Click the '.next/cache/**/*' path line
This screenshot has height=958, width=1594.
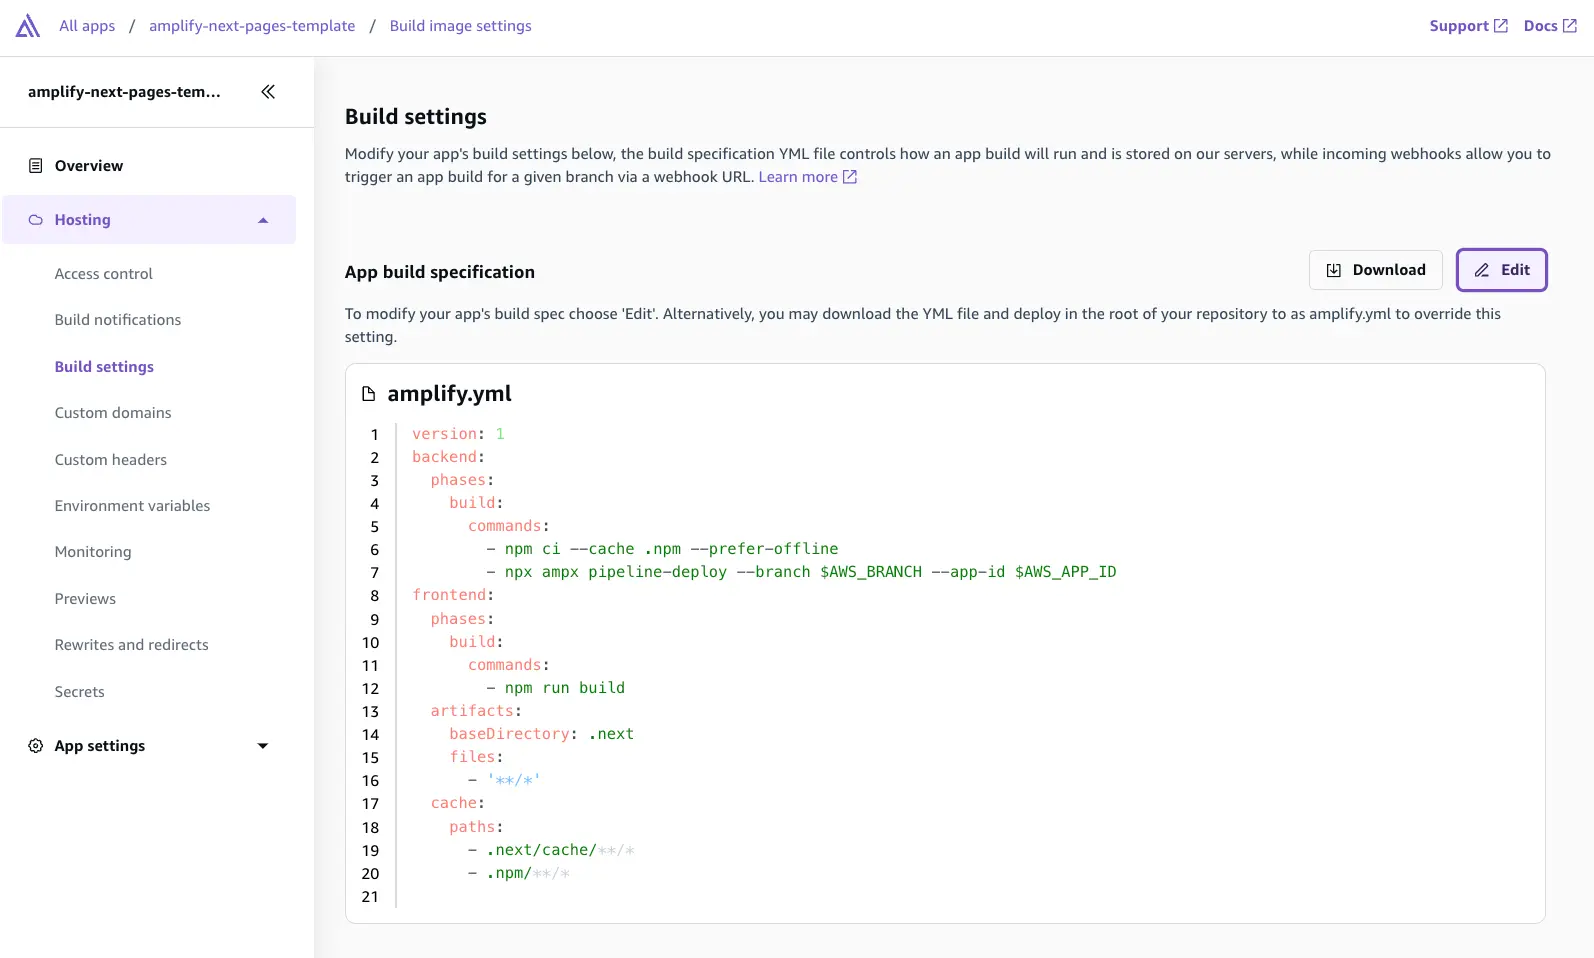click(x=551, y=850)
